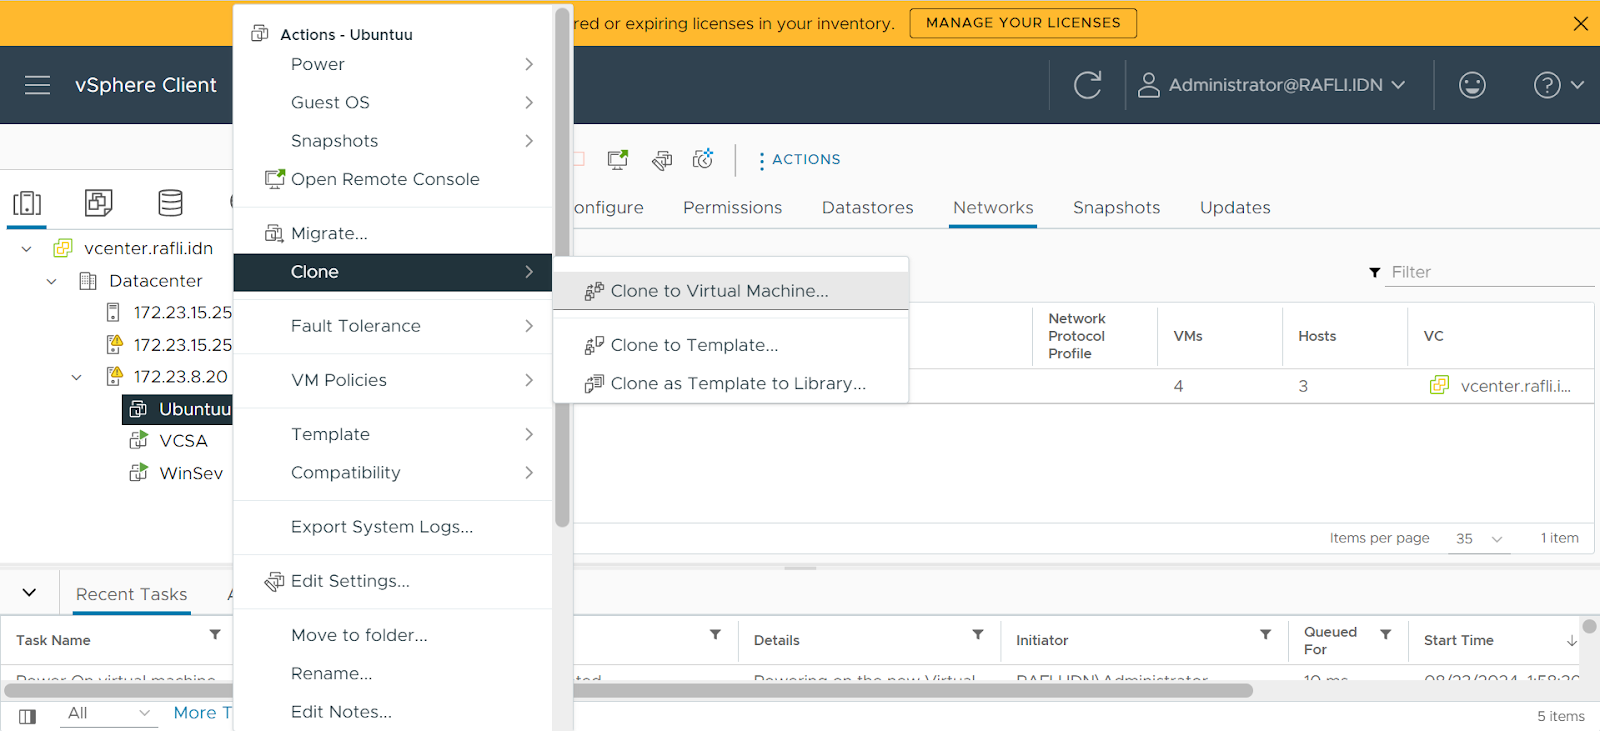Expand the Power submenu

click(x=392, y=64)
